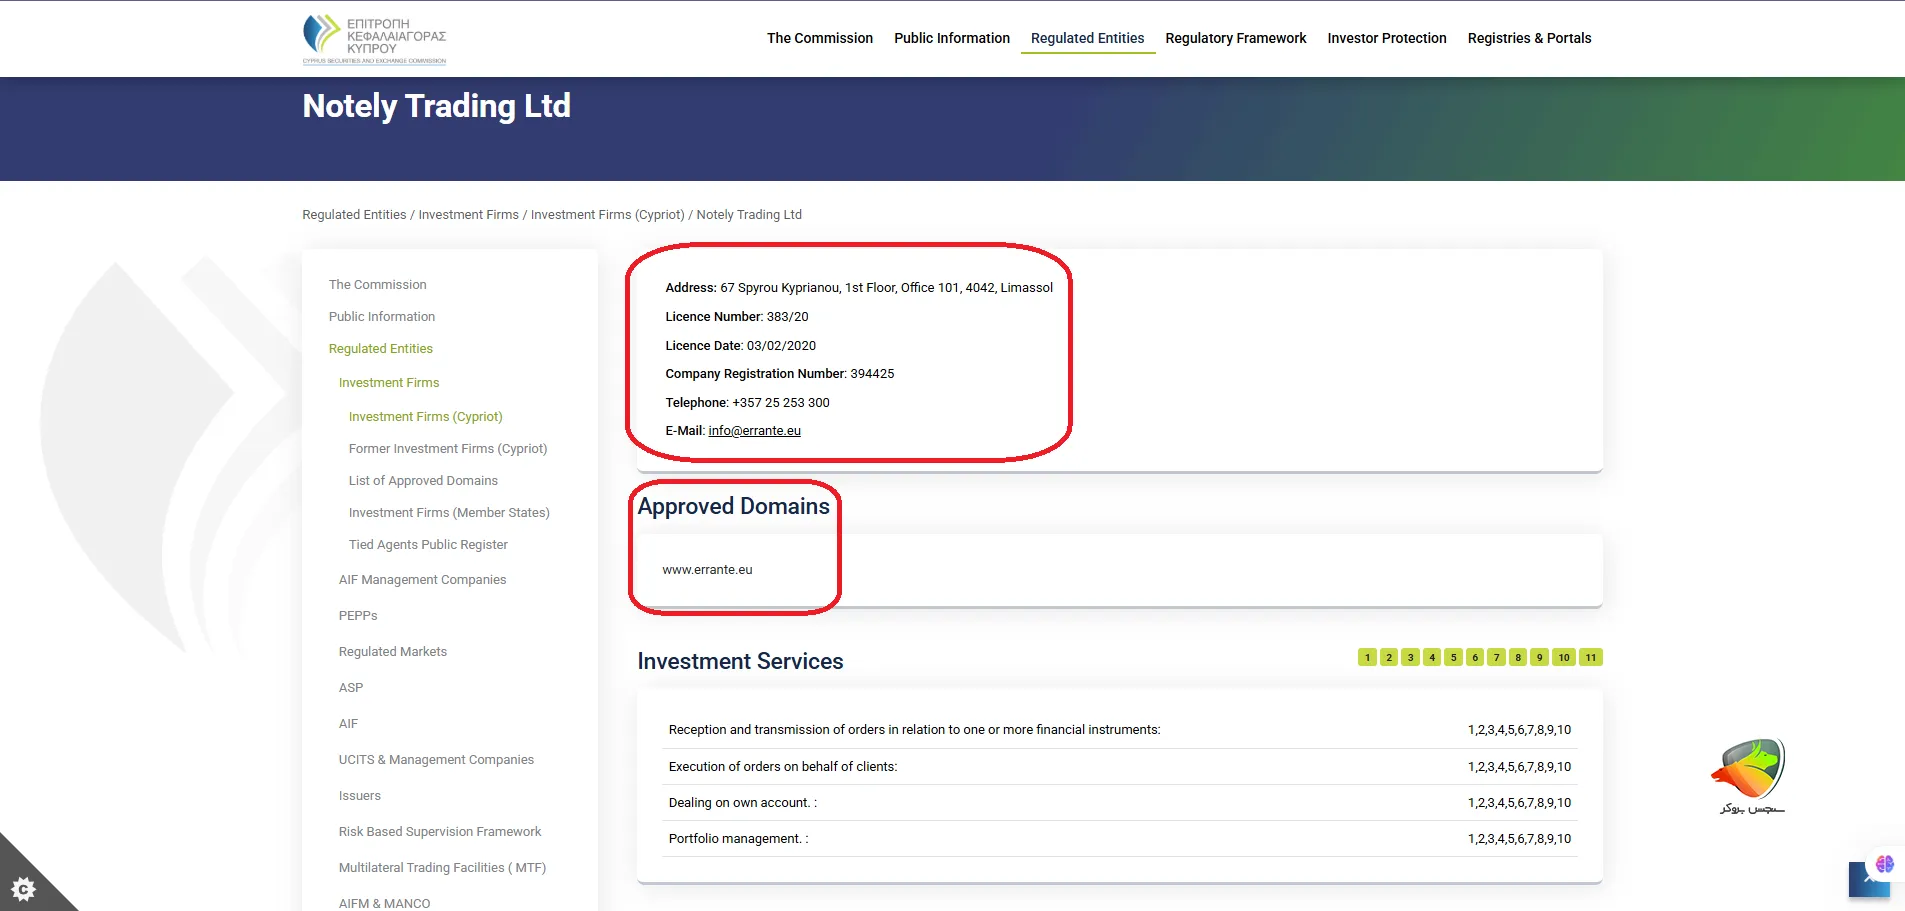Click the www.errante.eu approved domain

click(707, 570)
